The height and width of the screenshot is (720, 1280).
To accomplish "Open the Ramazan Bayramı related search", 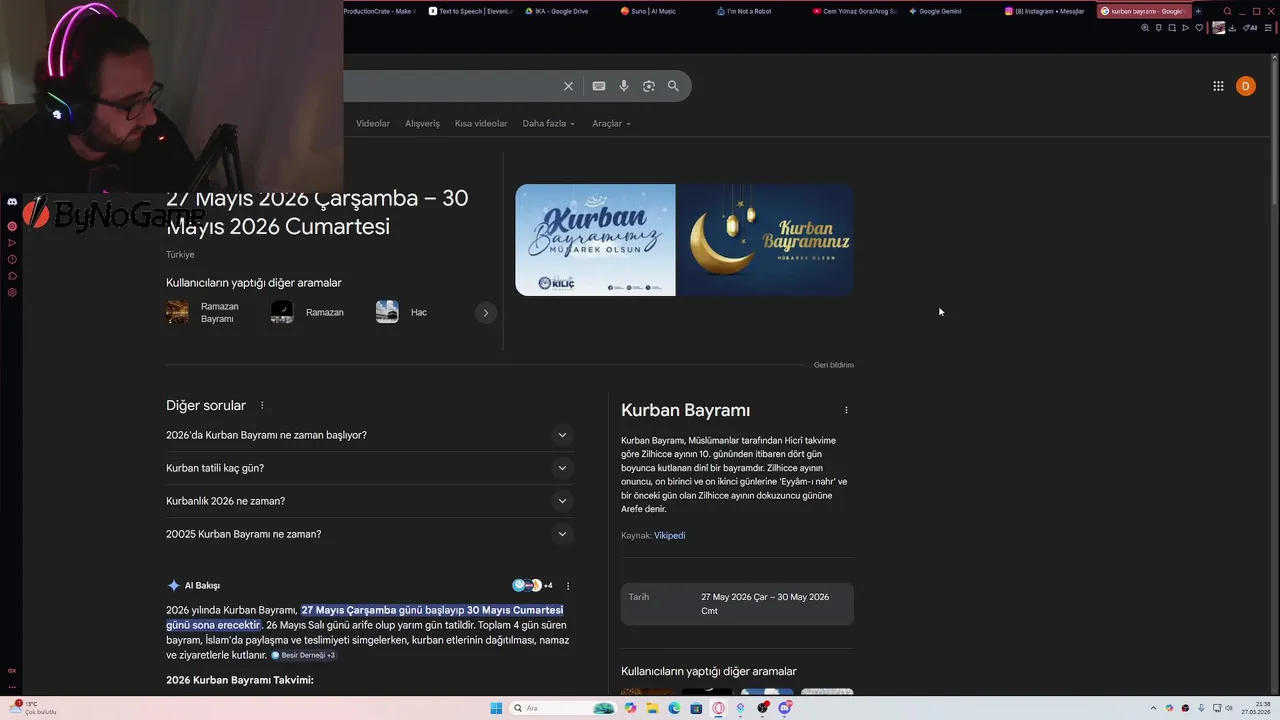I will [x=204, y=313].
